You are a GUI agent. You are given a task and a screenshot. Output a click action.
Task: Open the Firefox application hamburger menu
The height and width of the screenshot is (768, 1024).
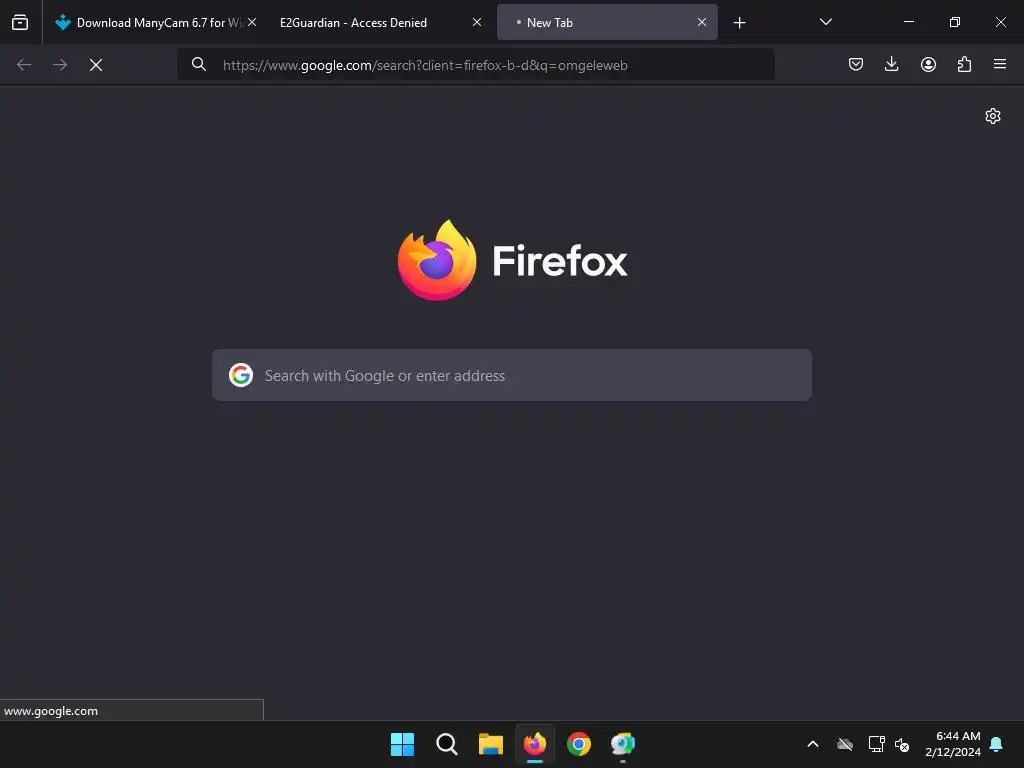[1000, 64]
